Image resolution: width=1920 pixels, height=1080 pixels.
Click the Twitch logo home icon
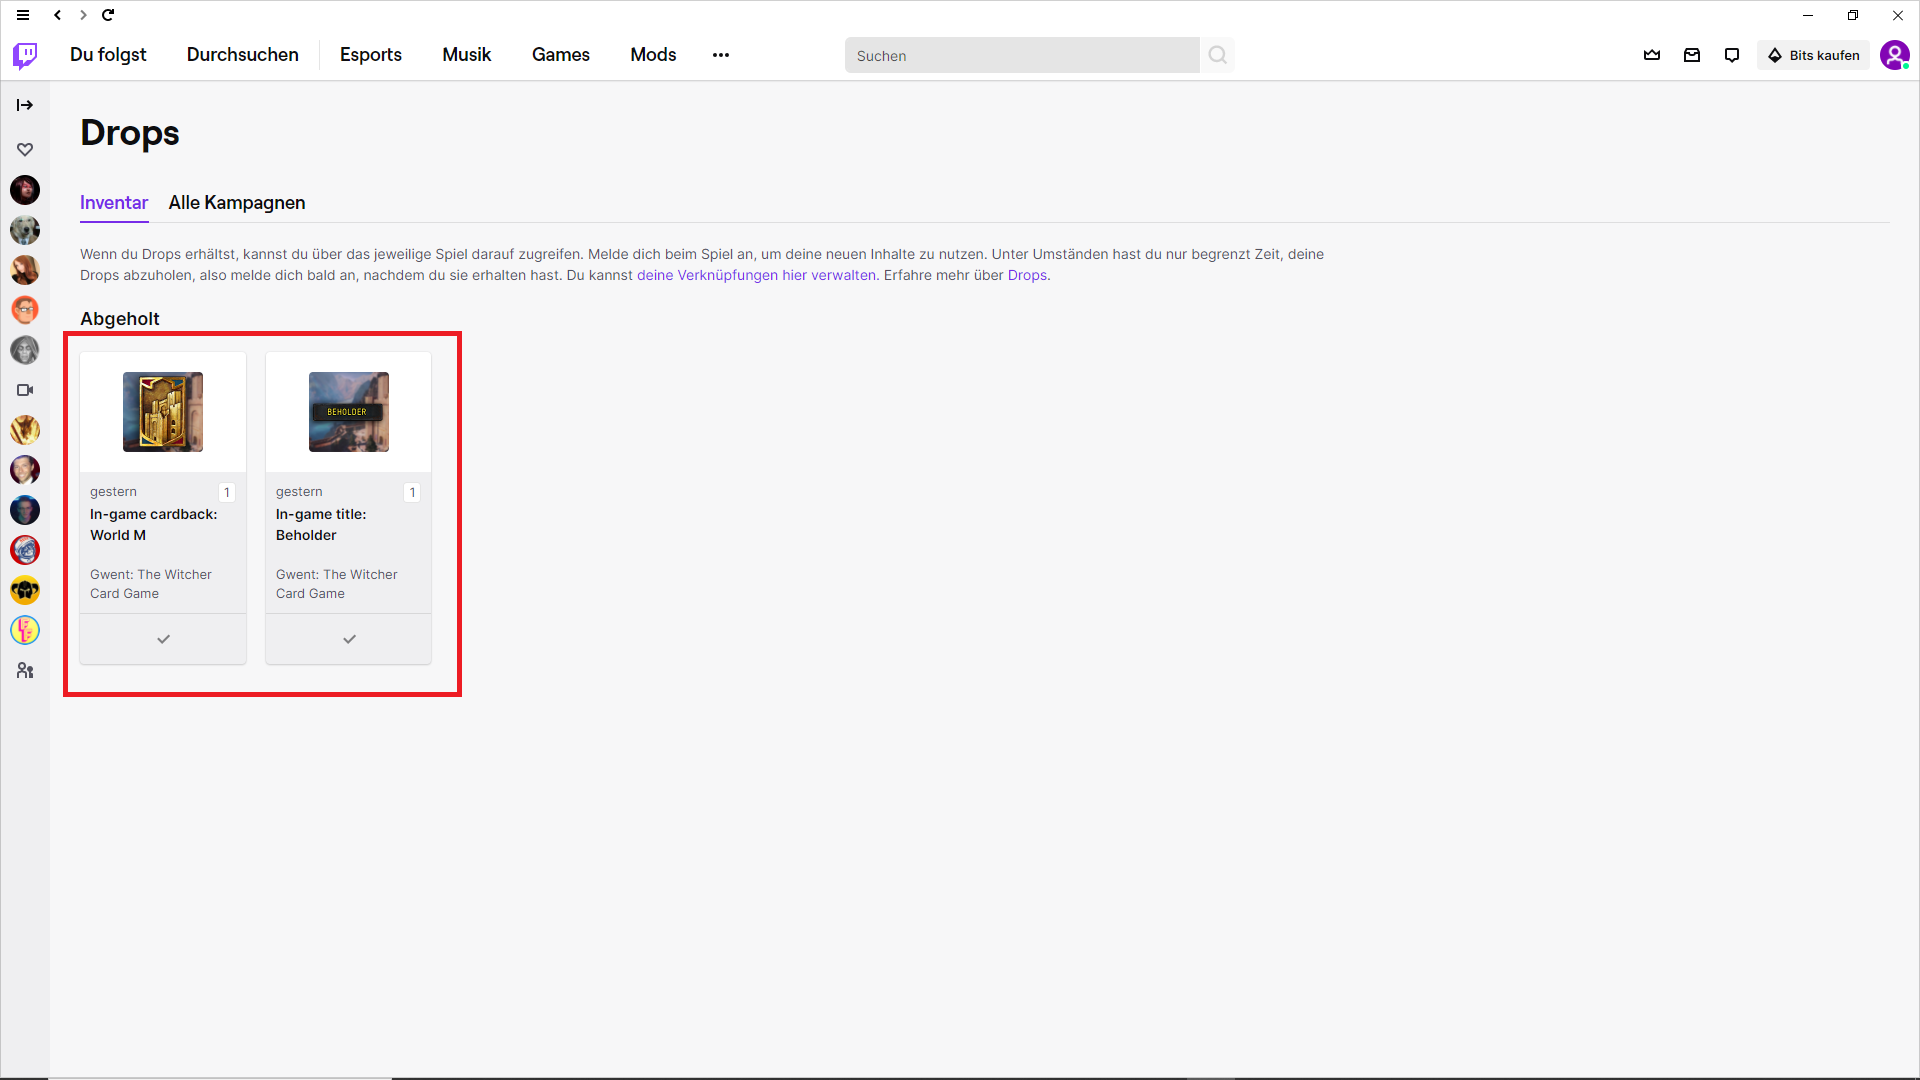(25, 55)
